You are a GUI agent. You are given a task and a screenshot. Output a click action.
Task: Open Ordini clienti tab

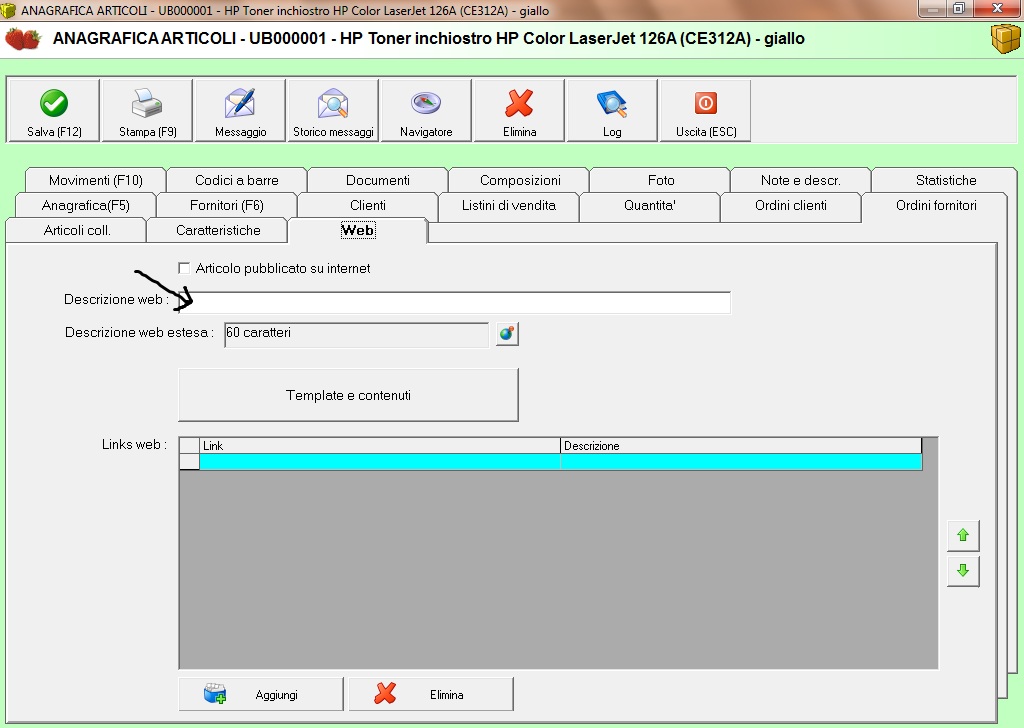point(791,206)
